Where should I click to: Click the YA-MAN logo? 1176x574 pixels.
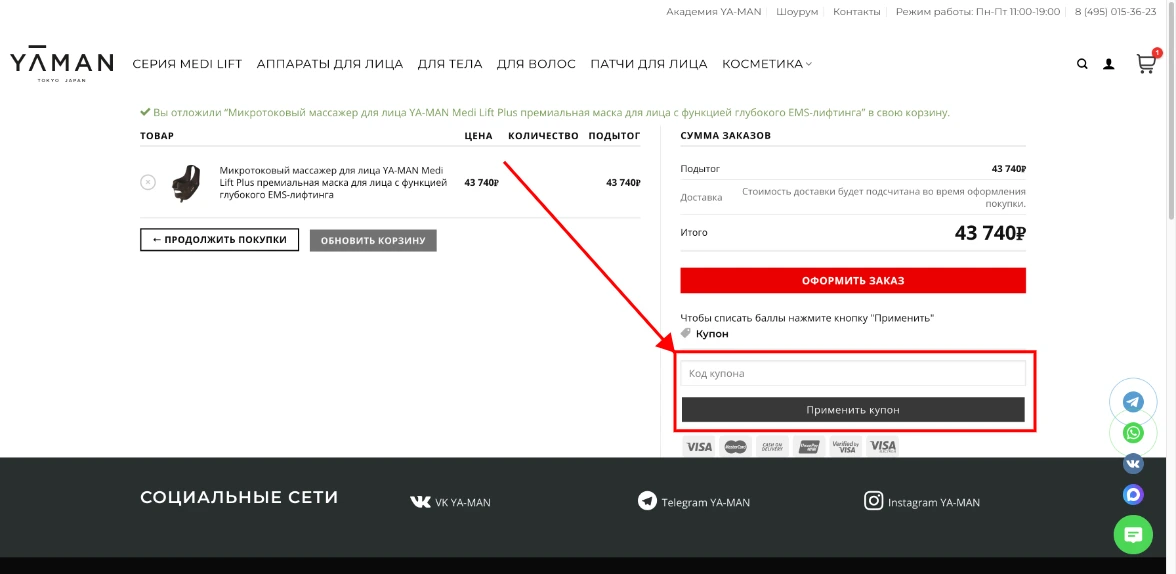point(62,64)
